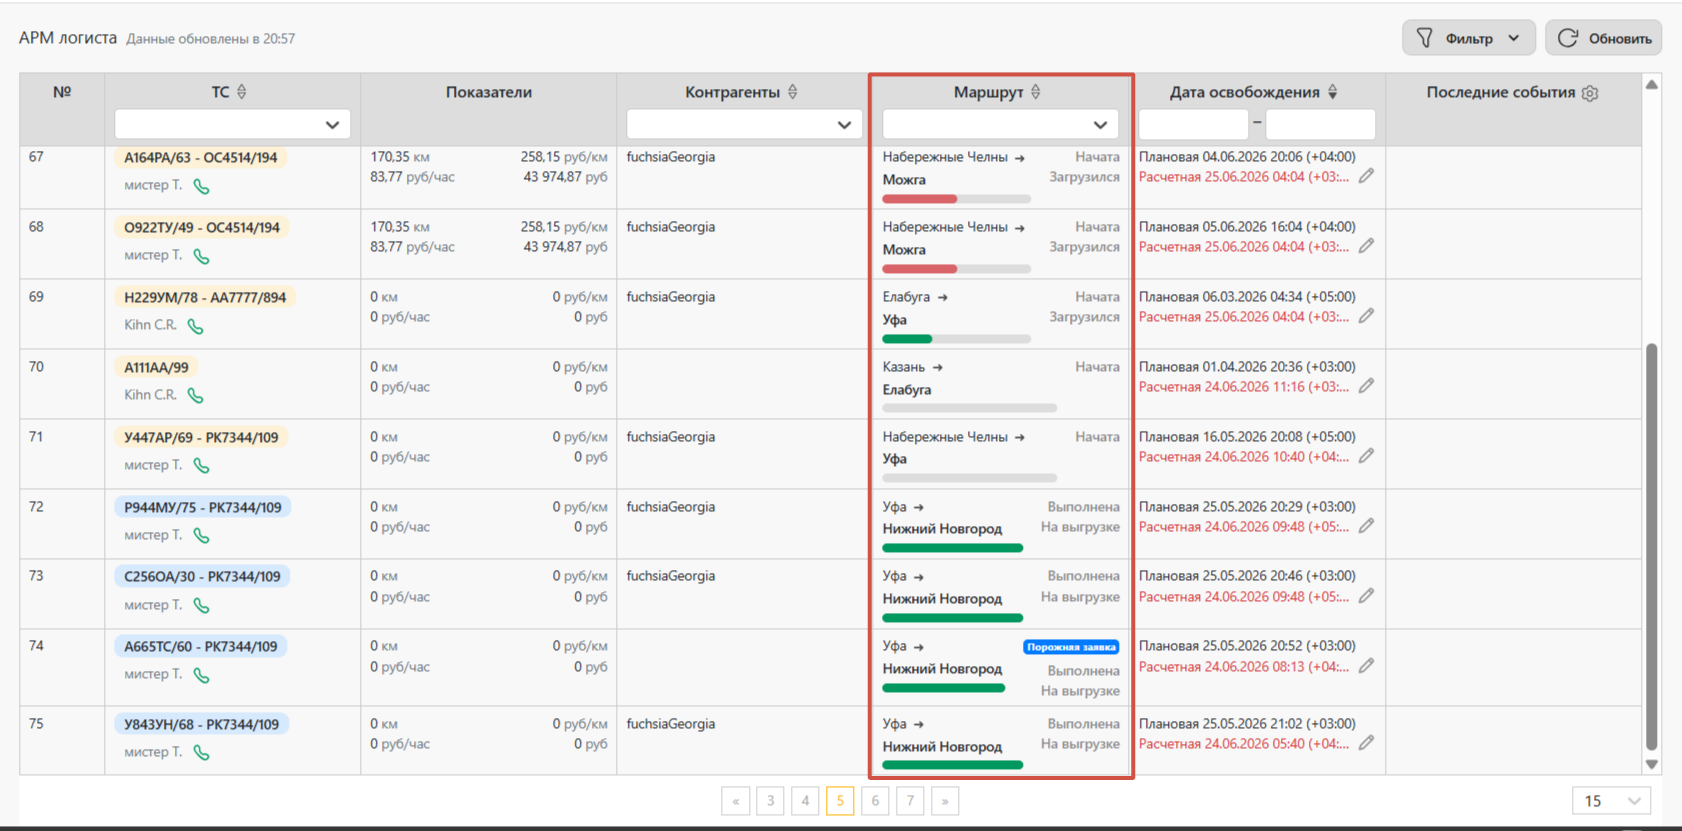Sort by Контрагенты column arrows
The image size is (1682, 831).
pyautogui.click(x=793, y=92)
